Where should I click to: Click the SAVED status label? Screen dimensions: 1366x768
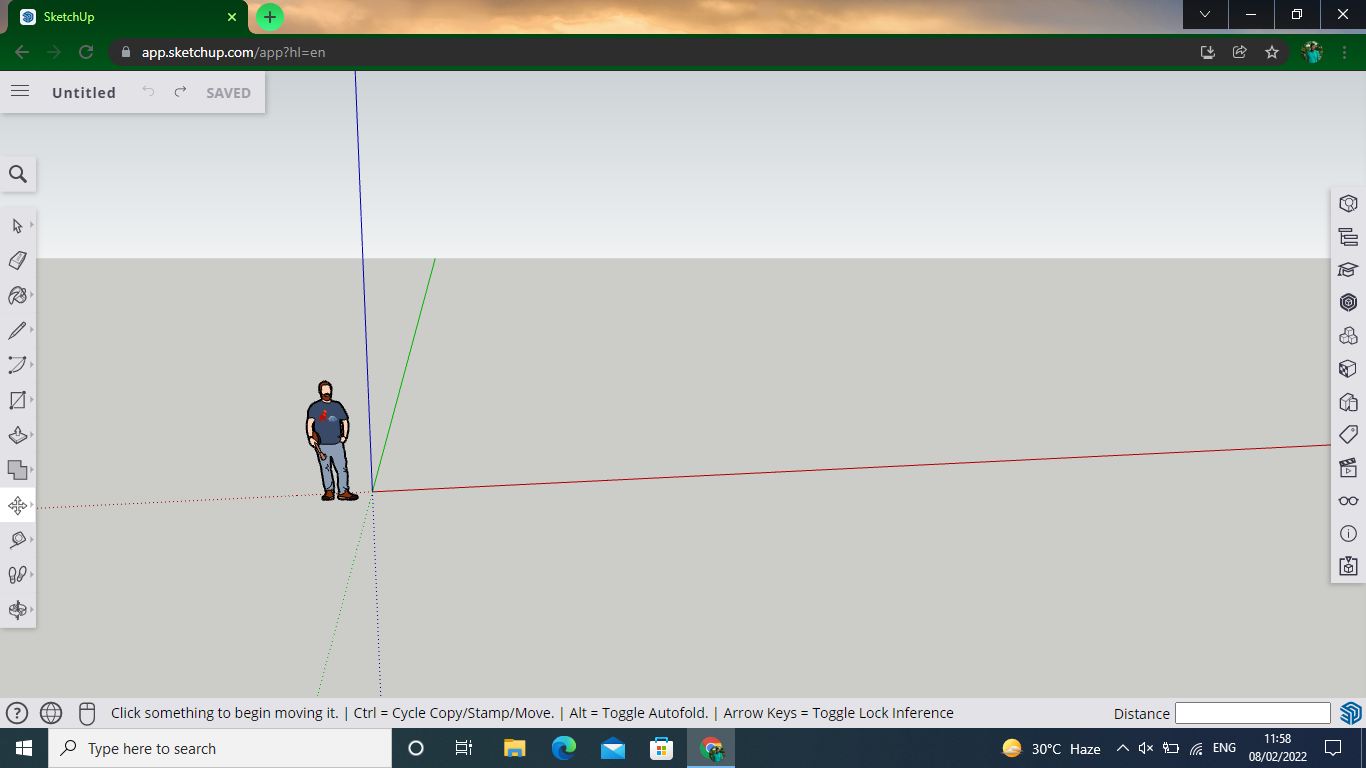[x=228, y=92]
